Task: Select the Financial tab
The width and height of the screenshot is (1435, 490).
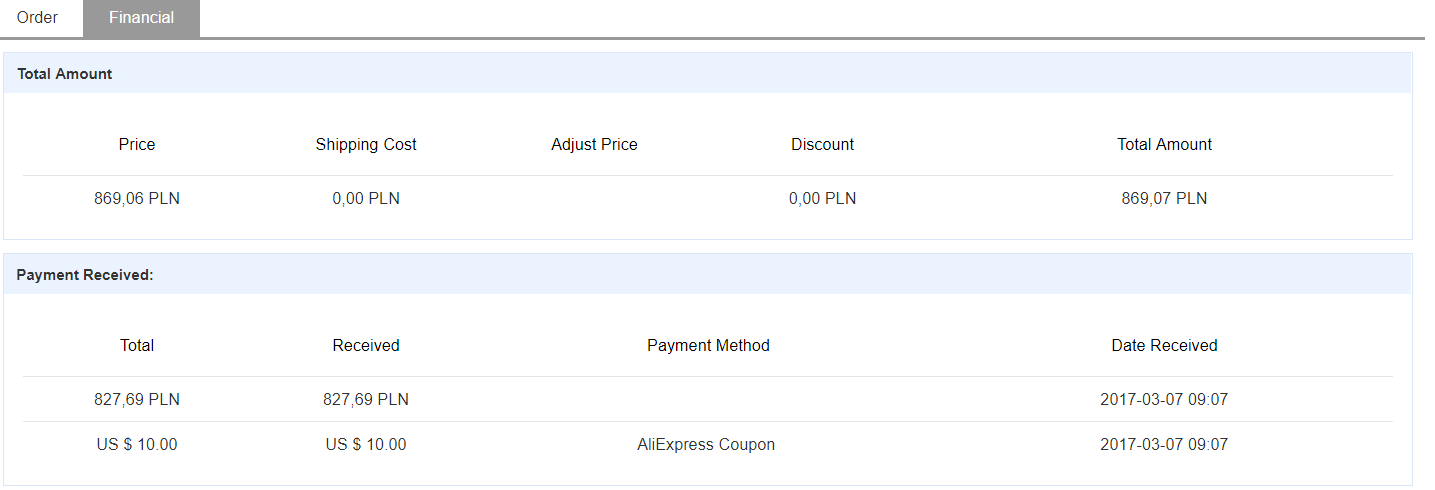Action: [x=141, y=18]
